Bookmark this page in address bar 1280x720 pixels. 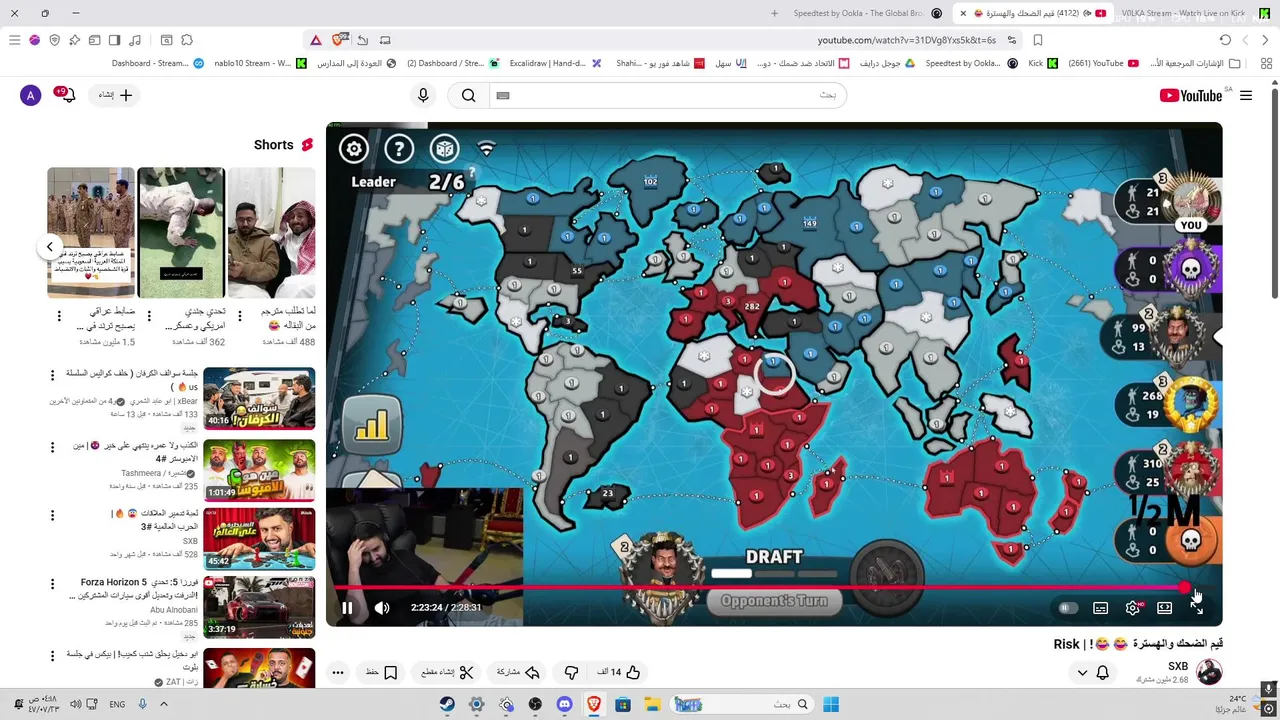pos(1037,40)
